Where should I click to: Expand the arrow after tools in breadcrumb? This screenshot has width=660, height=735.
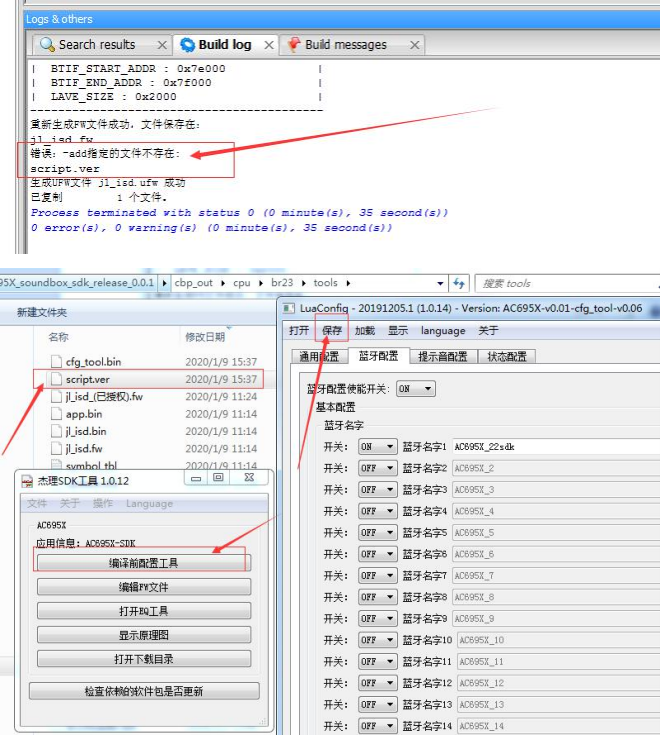click(x=348, y=283)
